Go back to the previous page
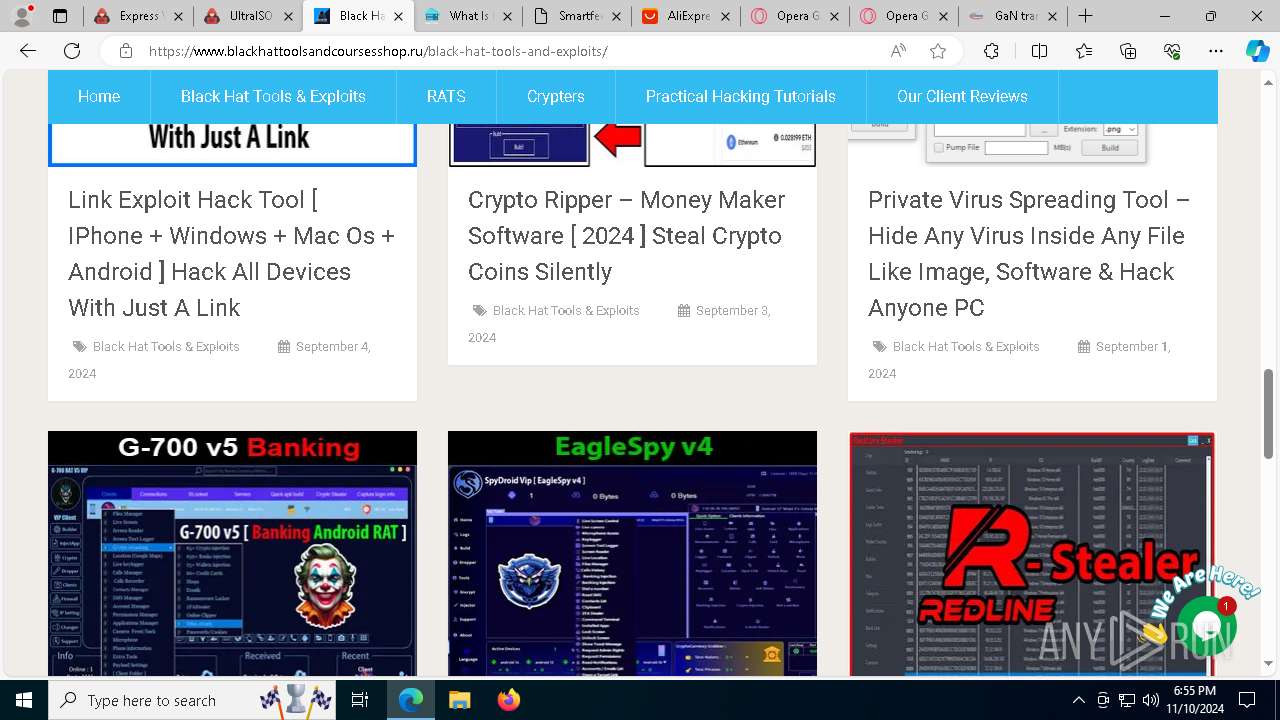 click(28, 51)
